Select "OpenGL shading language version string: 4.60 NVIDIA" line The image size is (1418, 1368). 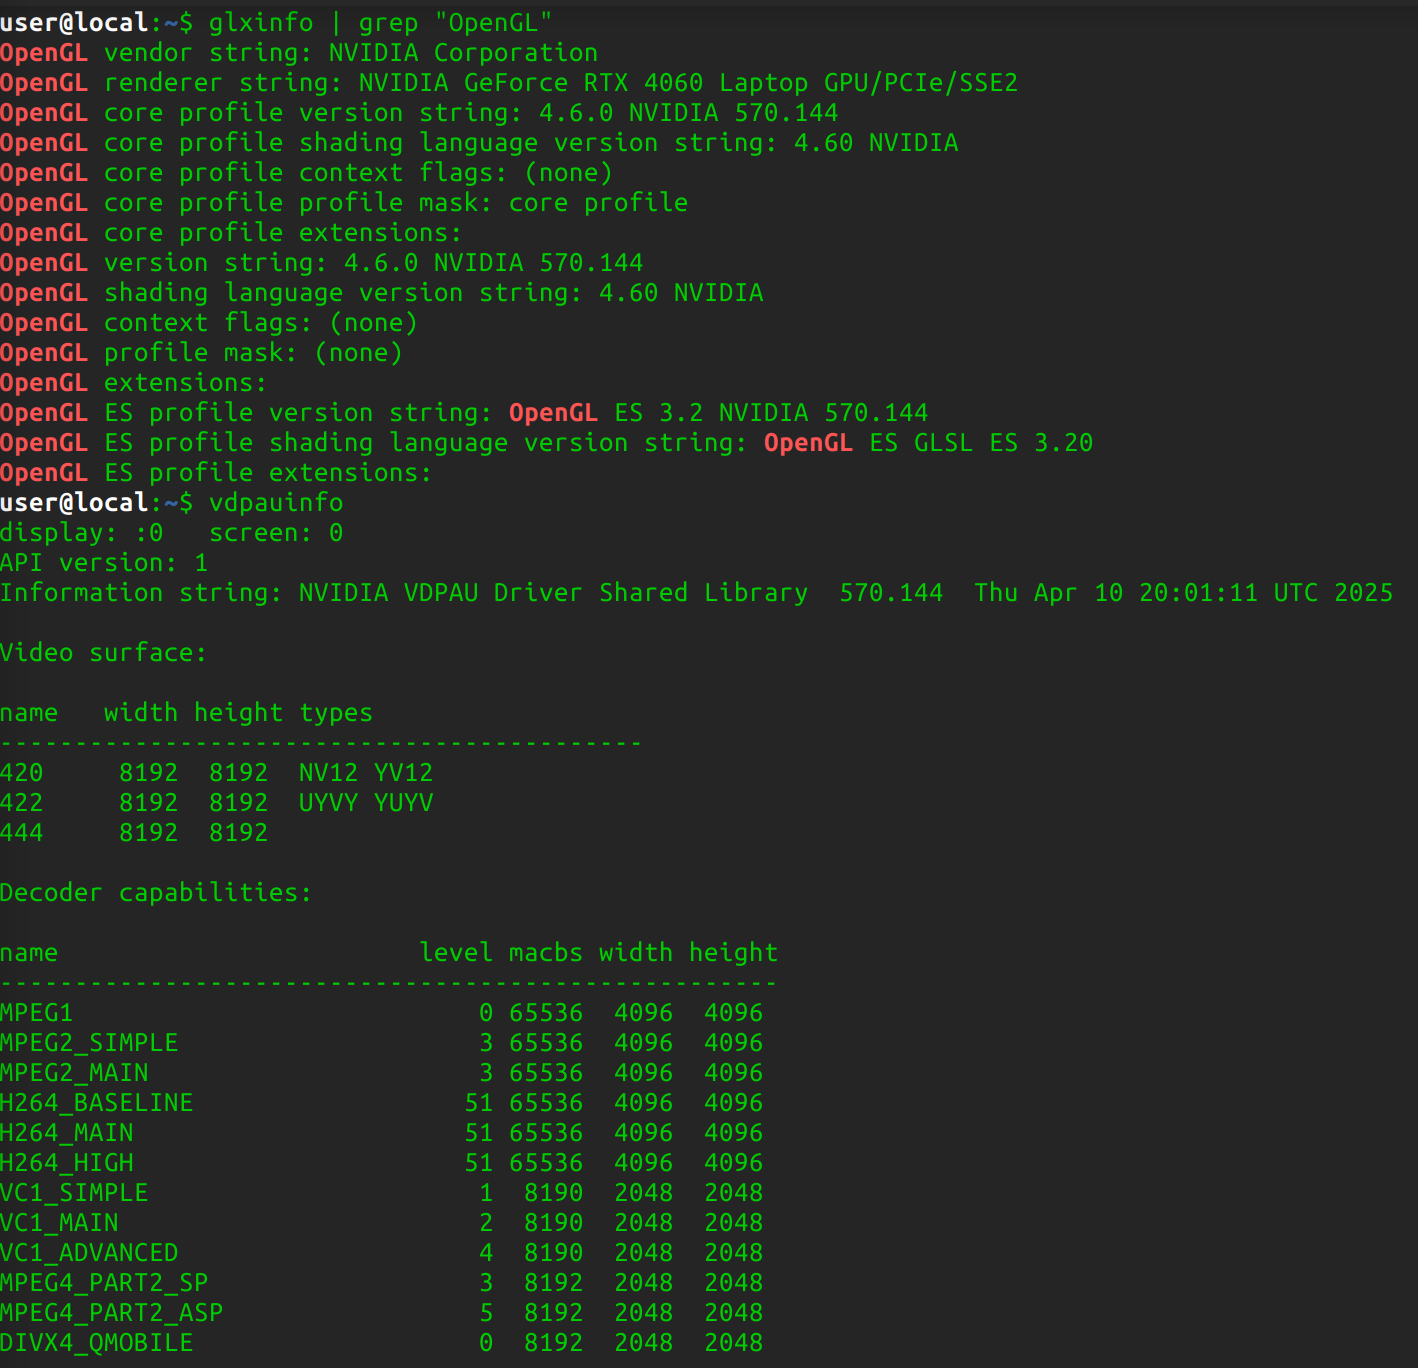pos(381,293)
